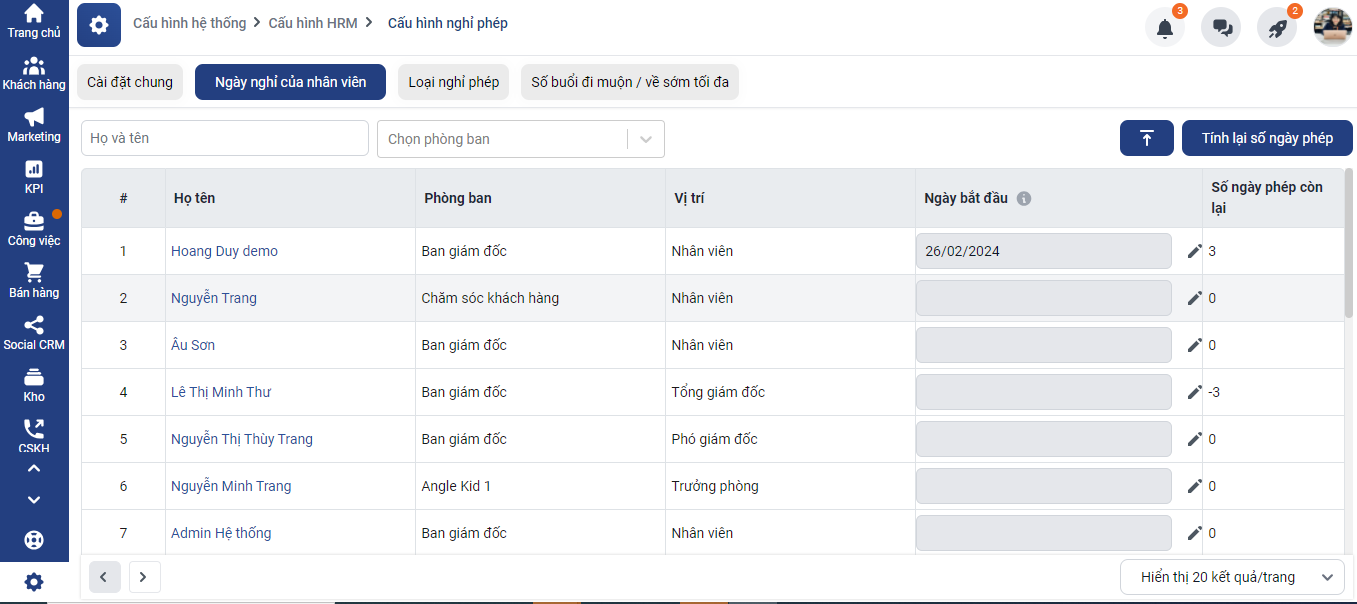
Task: Click the rocket icon in header
Action: pyautogui.click(x=1277, y=28)
